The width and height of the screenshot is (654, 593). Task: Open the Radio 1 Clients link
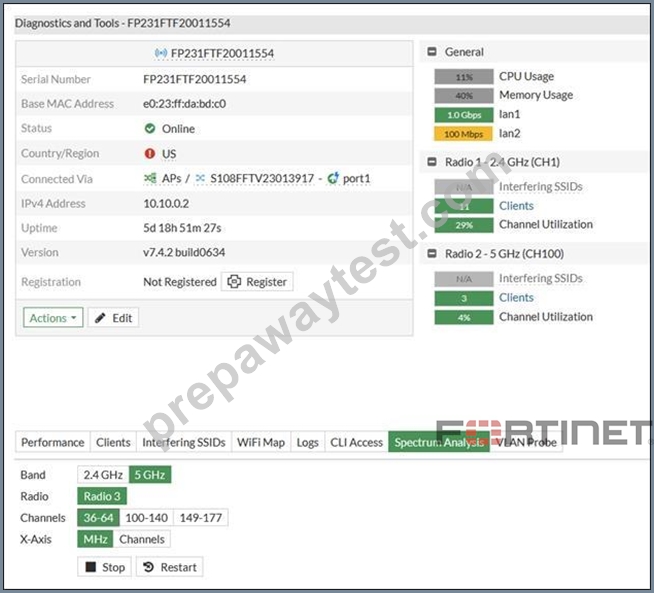(516, 206)
